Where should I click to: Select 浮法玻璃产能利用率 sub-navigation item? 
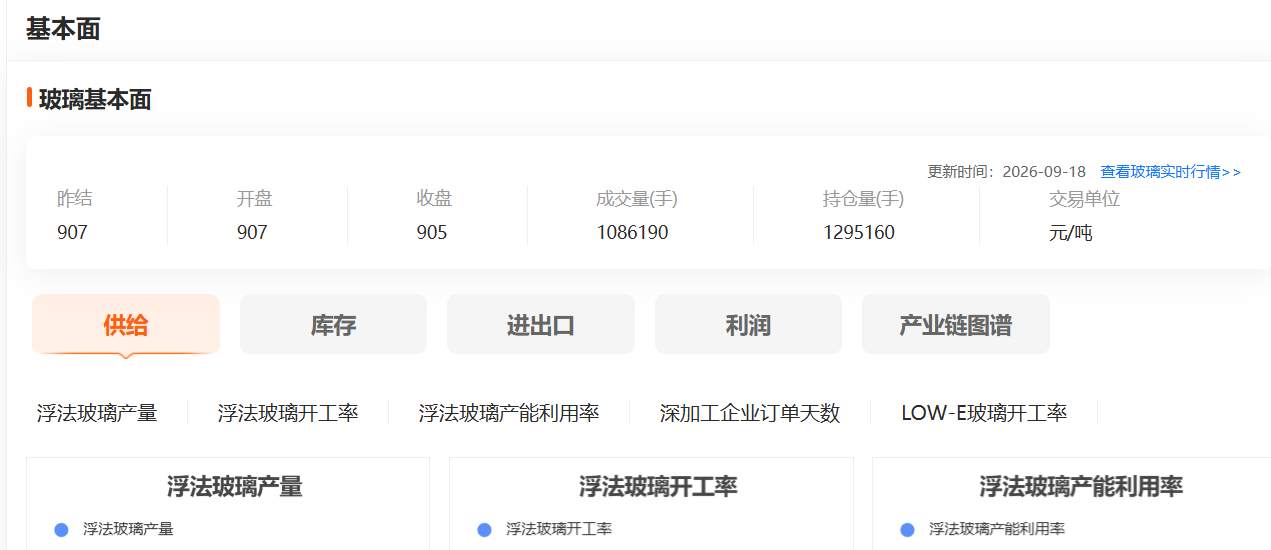click(x=509, y=413)
